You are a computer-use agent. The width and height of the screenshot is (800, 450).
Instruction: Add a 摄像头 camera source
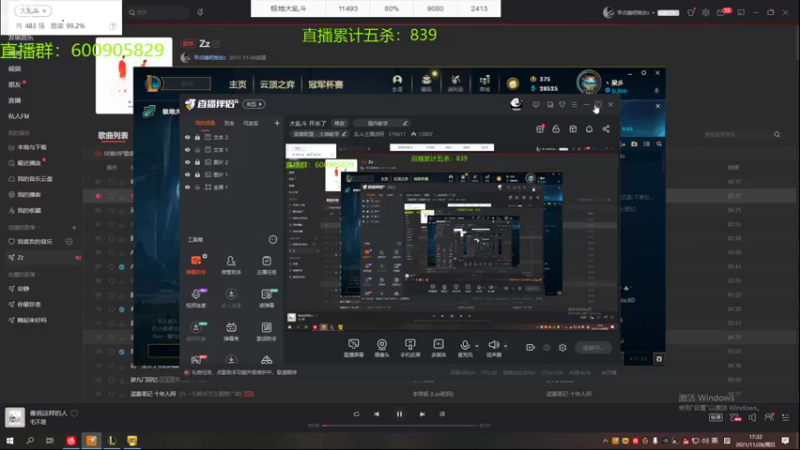click(382, 348)
